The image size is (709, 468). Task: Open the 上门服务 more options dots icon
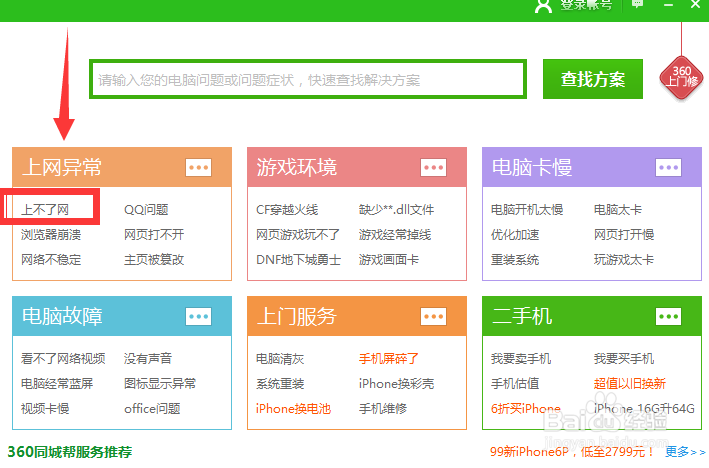[434, 317]
